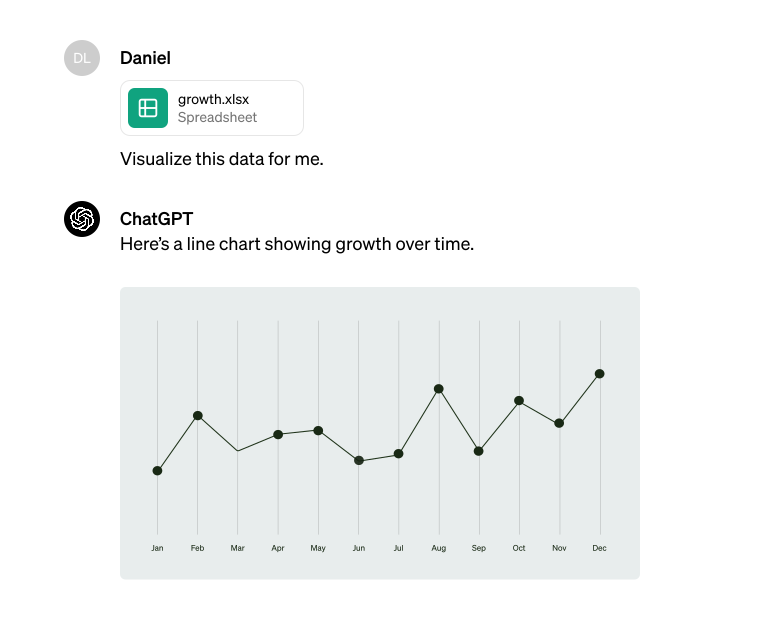Click the 'Visualize this data for me' message
Image resolution: width=760 pixels, height=628 pixels.
(x=222, y=158)
